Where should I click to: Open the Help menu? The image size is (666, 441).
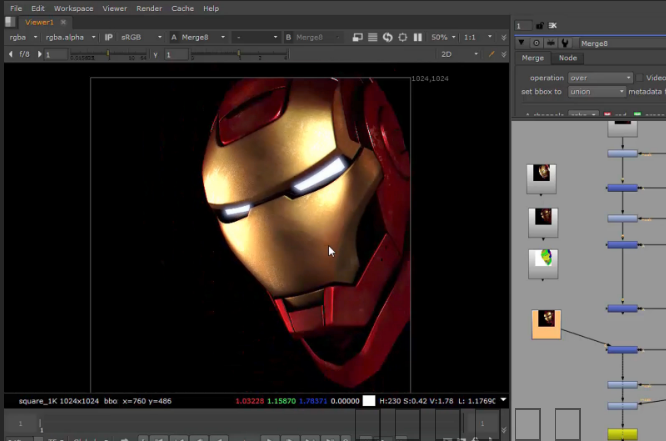tap(211, 8)
